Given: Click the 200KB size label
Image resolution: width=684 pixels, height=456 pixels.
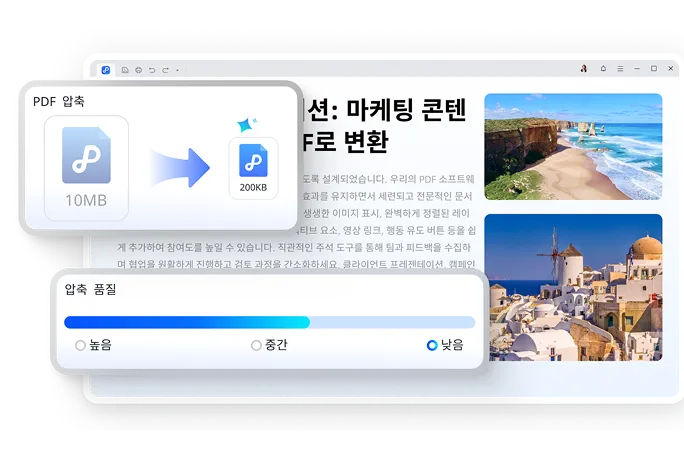Looking at the screenshot, I should click(x=253, y=187).
